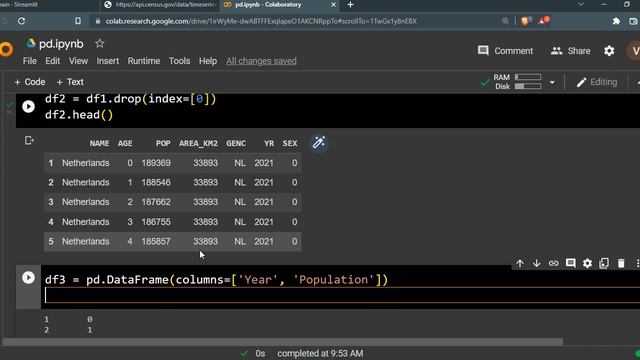The width and height of the screenshot is (640, 360).
Task: Move the cell down with the arrow
Action: (x=536, y=263)
